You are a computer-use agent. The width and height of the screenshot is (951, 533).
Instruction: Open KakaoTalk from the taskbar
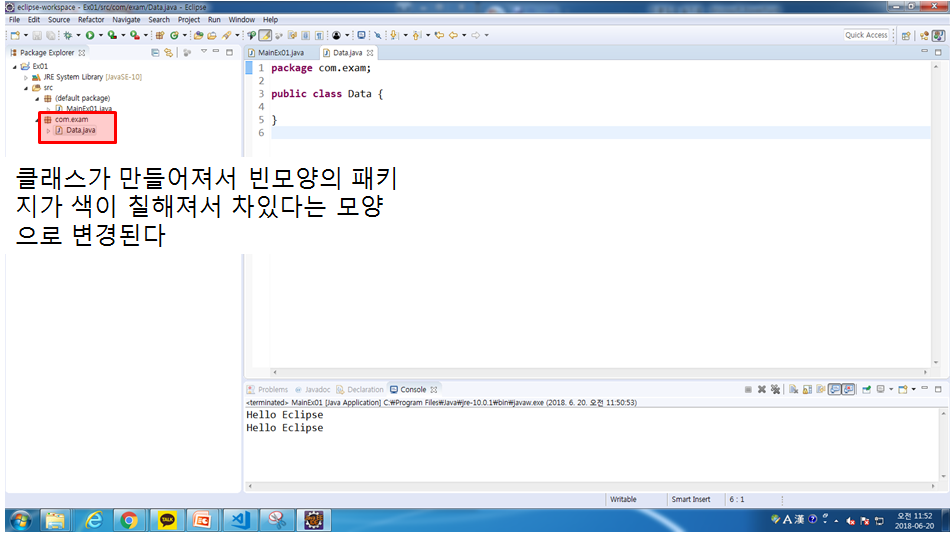pos(167,520)
